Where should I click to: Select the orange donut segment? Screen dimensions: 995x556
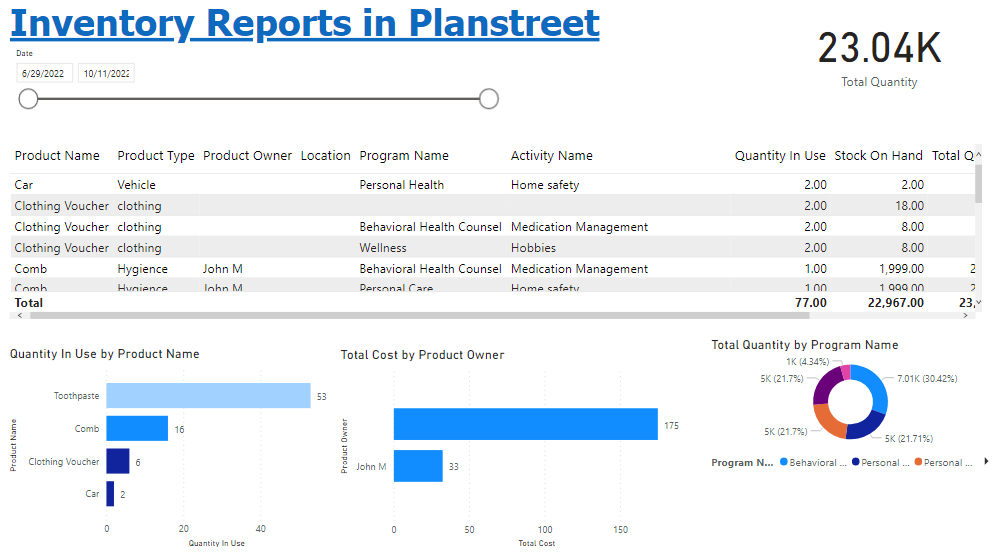tap(828, 421)
